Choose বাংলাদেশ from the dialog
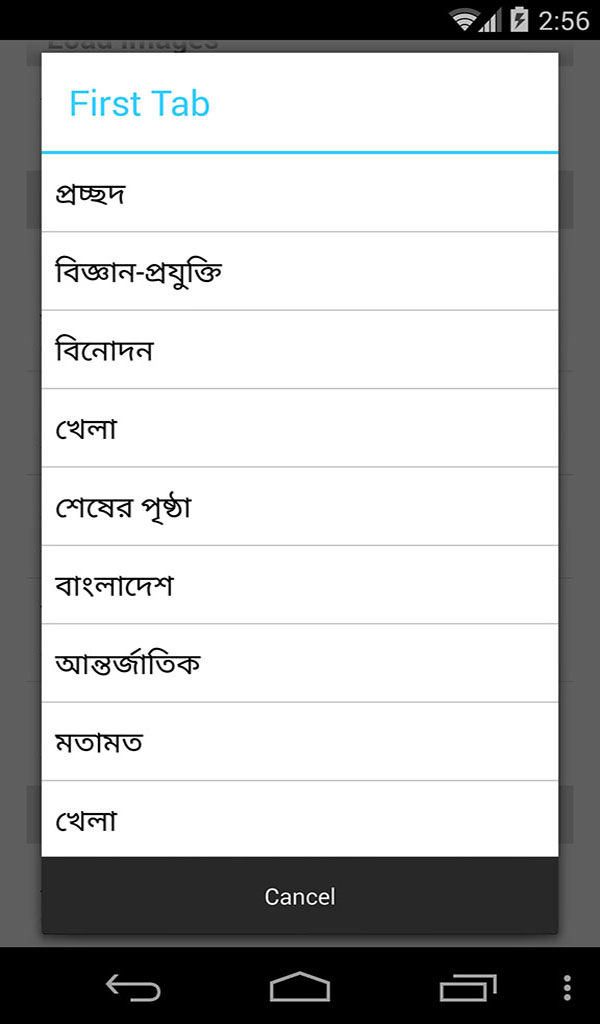This screenshot has width=600, height=1024. [299, 584]
